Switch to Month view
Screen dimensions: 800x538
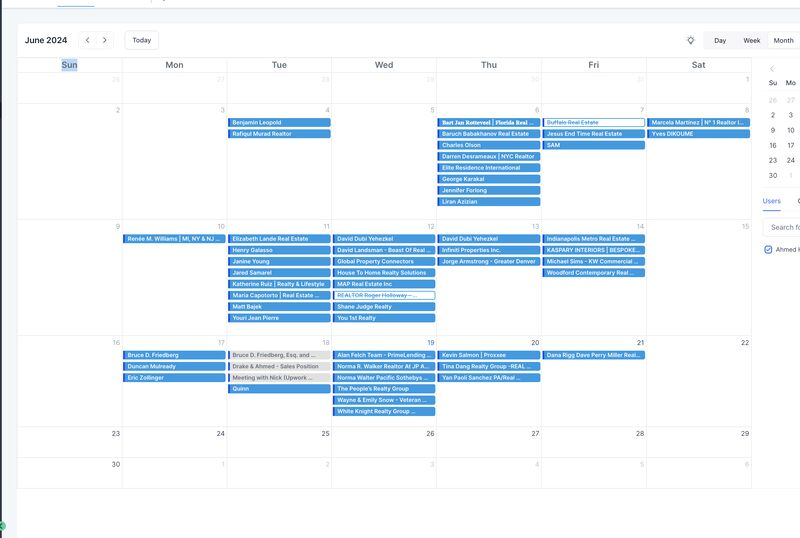click(783, 40)
